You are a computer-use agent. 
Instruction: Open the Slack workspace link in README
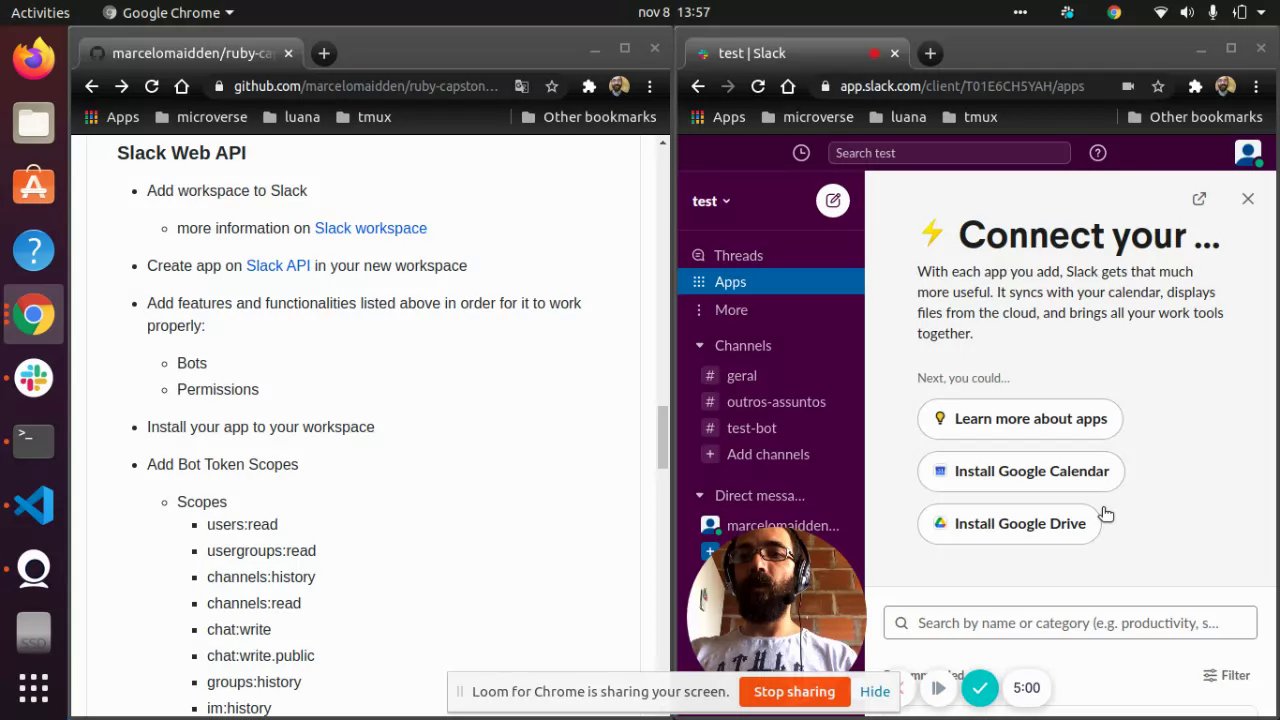click(x=371, y=228)
